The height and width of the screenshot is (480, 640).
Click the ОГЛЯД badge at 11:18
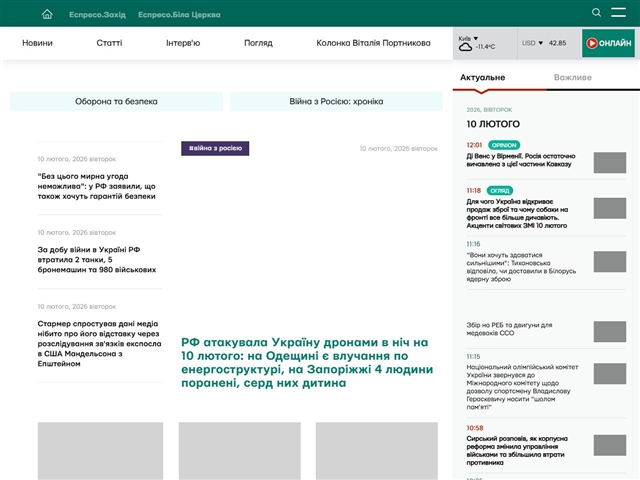tap(502, 190)
